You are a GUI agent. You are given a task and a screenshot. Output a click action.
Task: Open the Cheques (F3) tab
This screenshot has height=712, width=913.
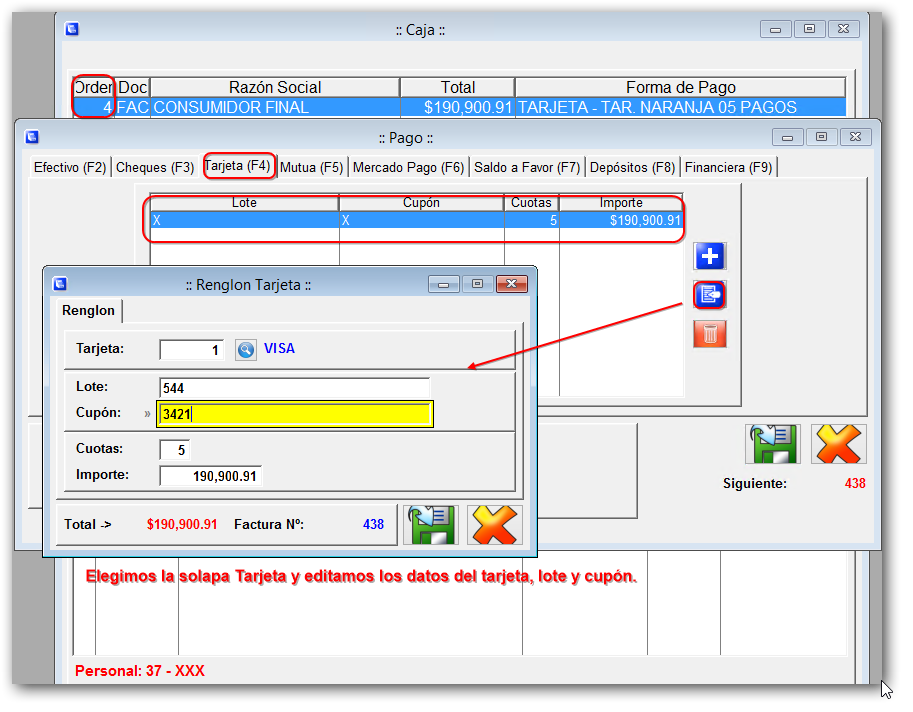(x=155, y=167)
